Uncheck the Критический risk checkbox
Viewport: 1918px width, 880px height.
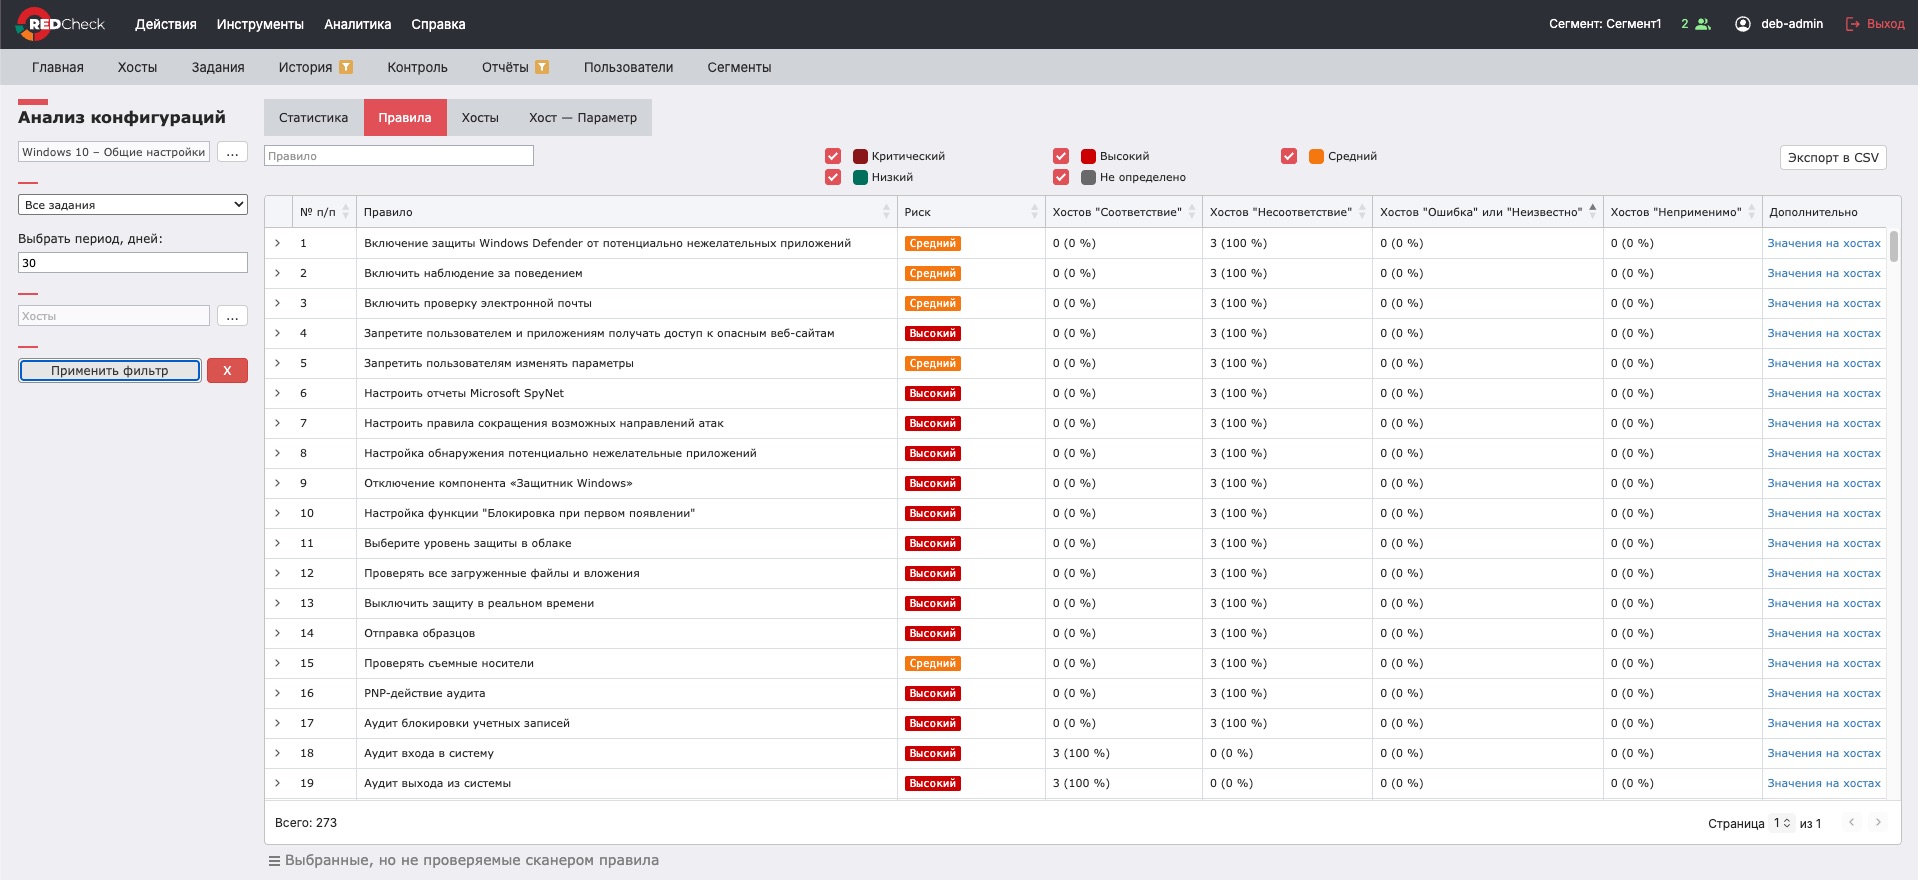click(x=833, y=156)
